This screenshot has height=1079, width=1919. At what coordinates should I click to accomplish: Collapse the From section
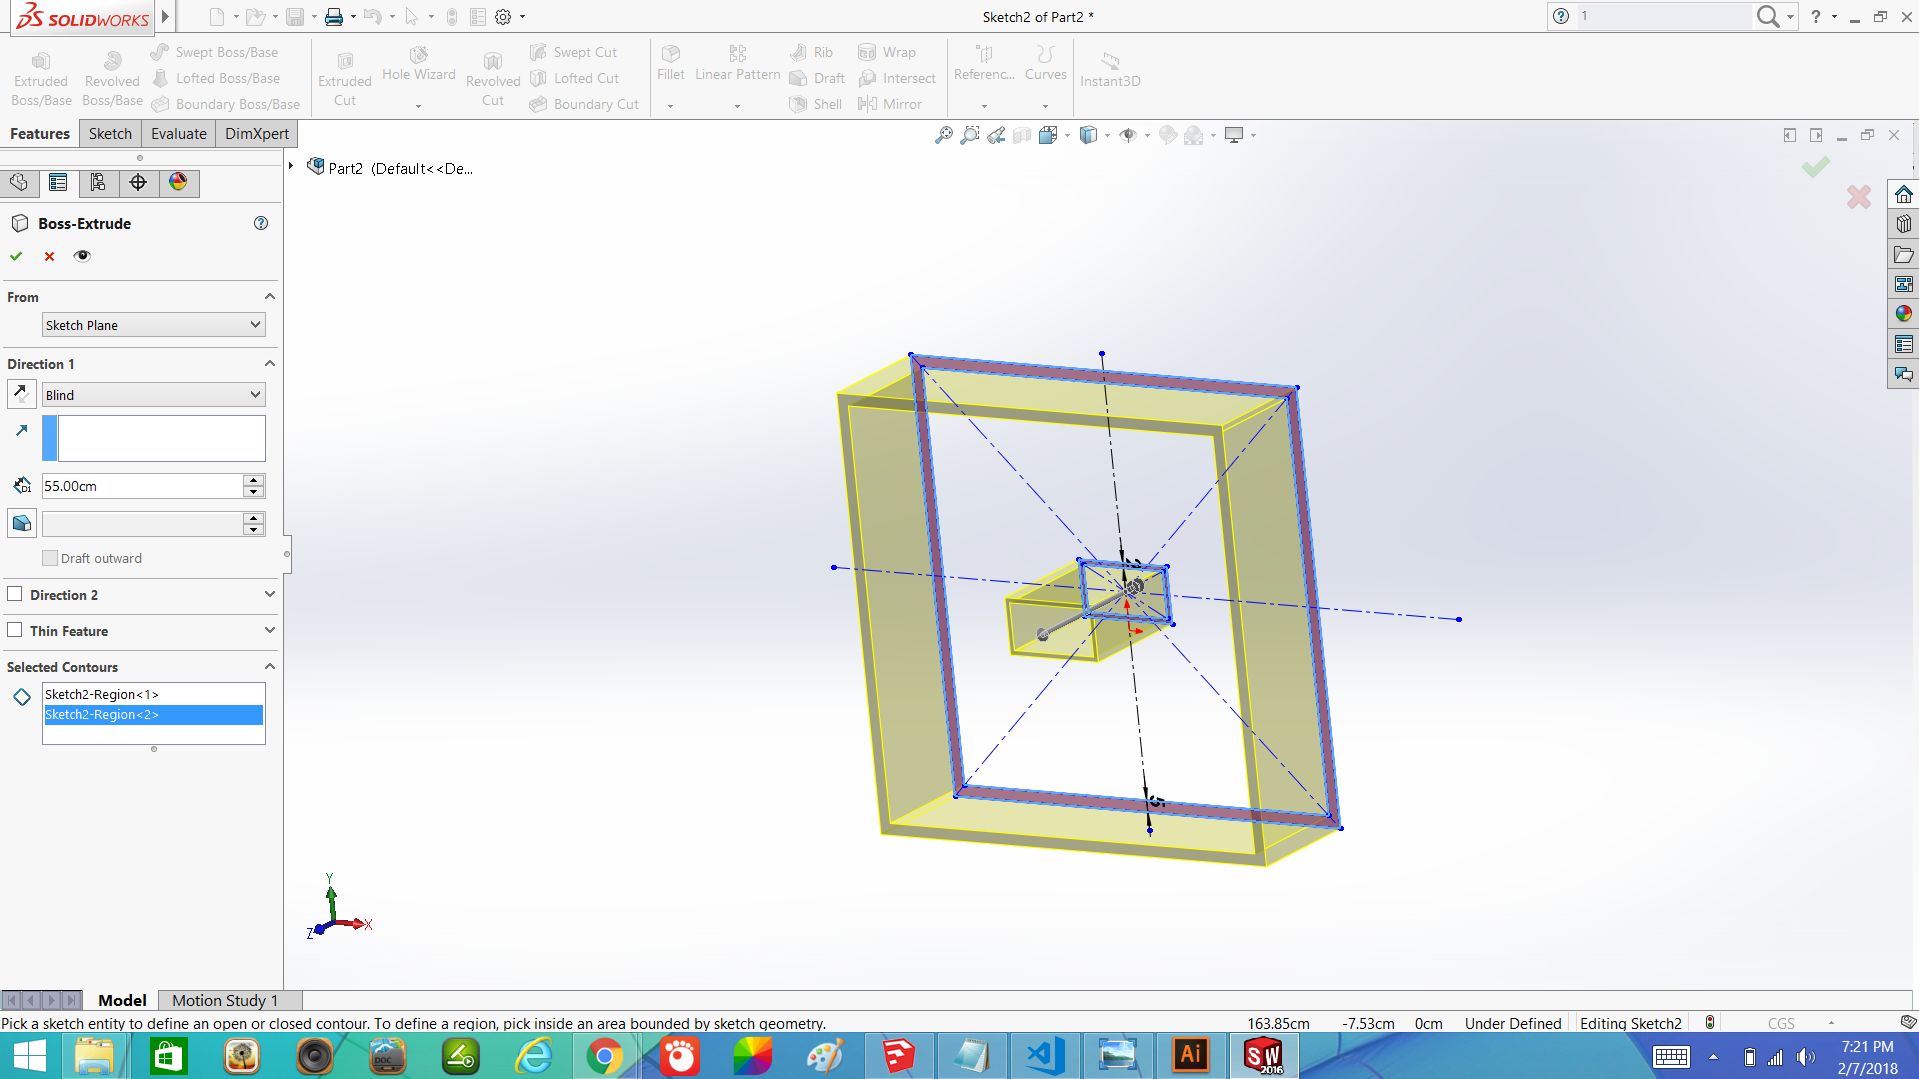click(x=269, y=297)
